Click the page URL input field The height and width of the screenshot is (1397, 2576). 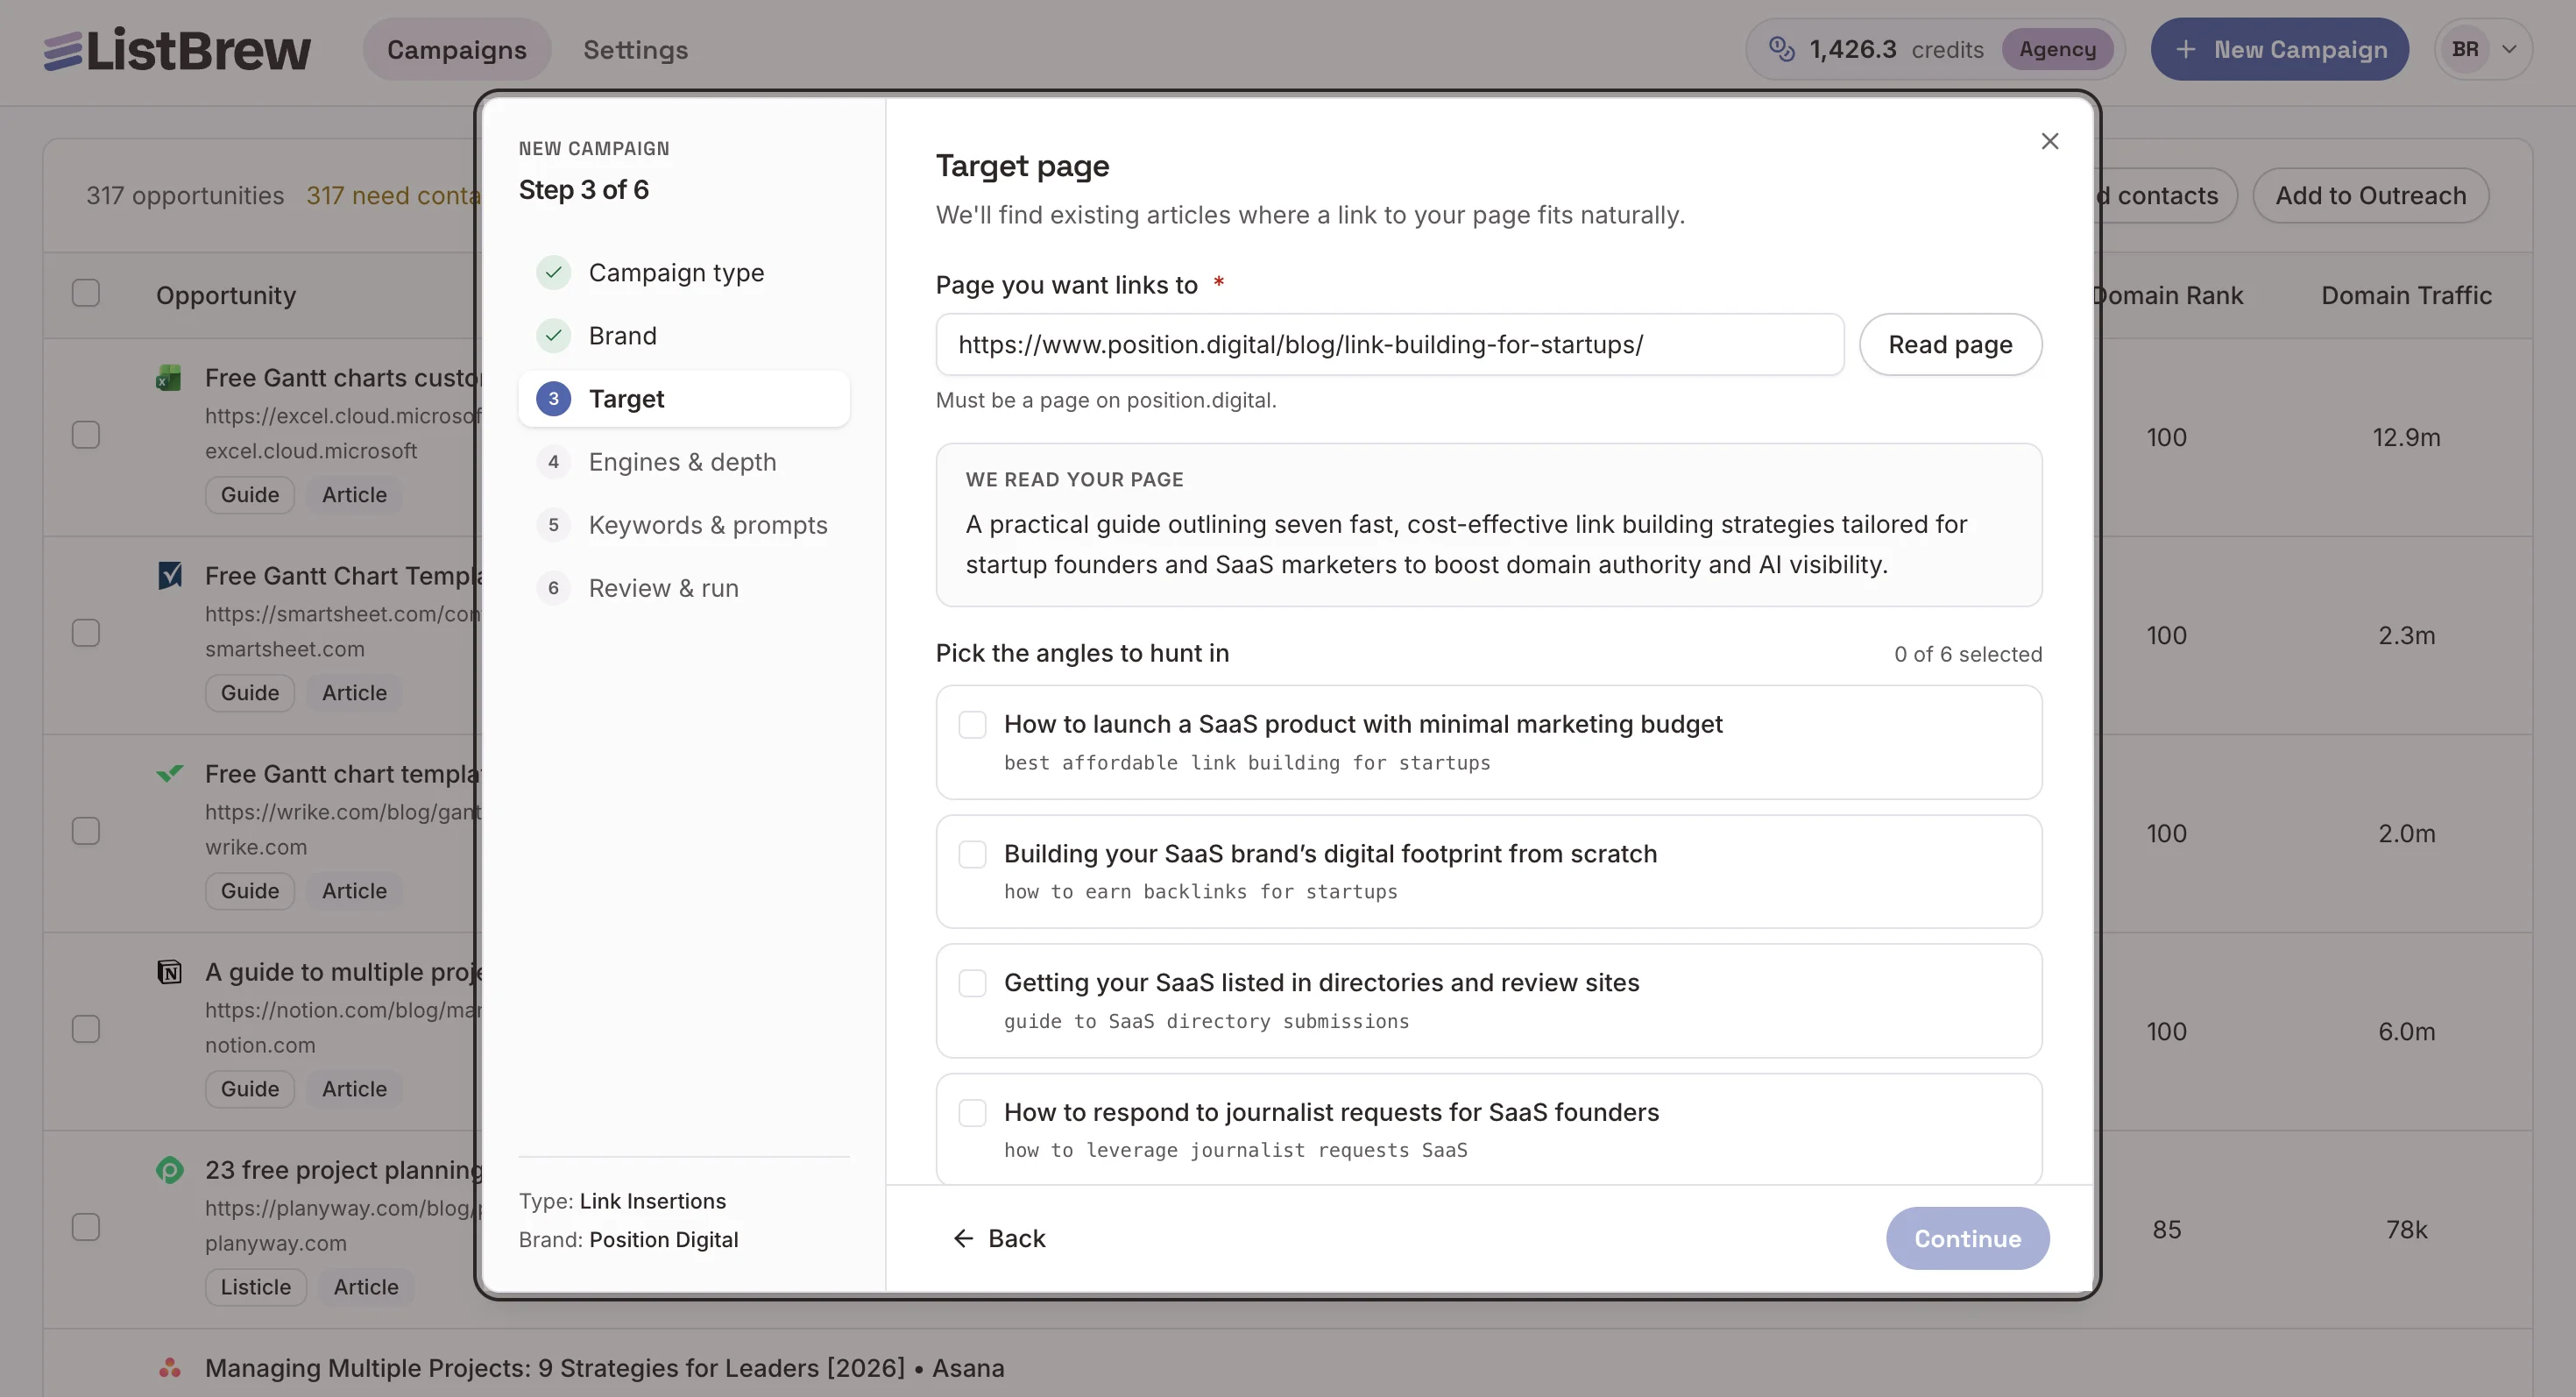1390,344
